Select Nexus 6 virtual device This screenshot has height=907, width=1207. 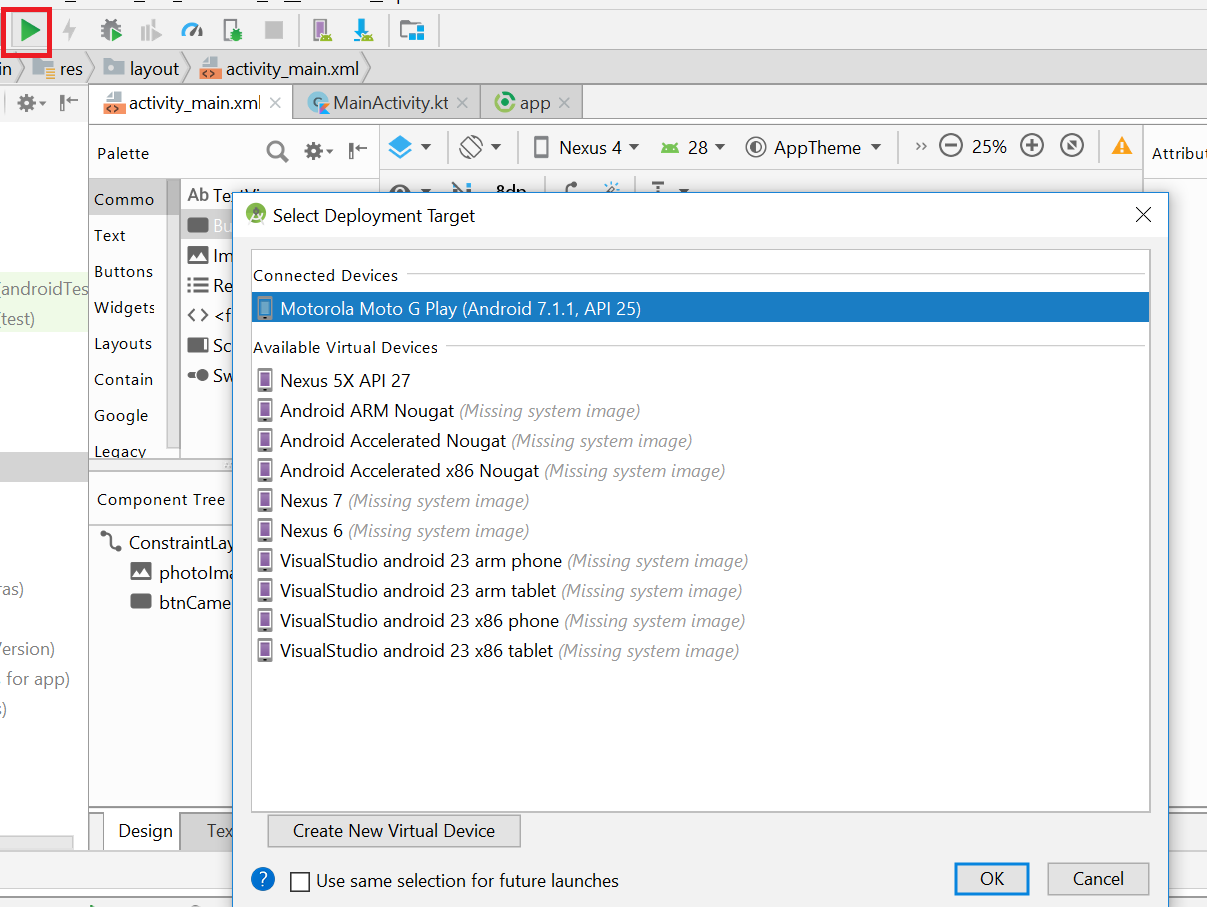[700, 530]
